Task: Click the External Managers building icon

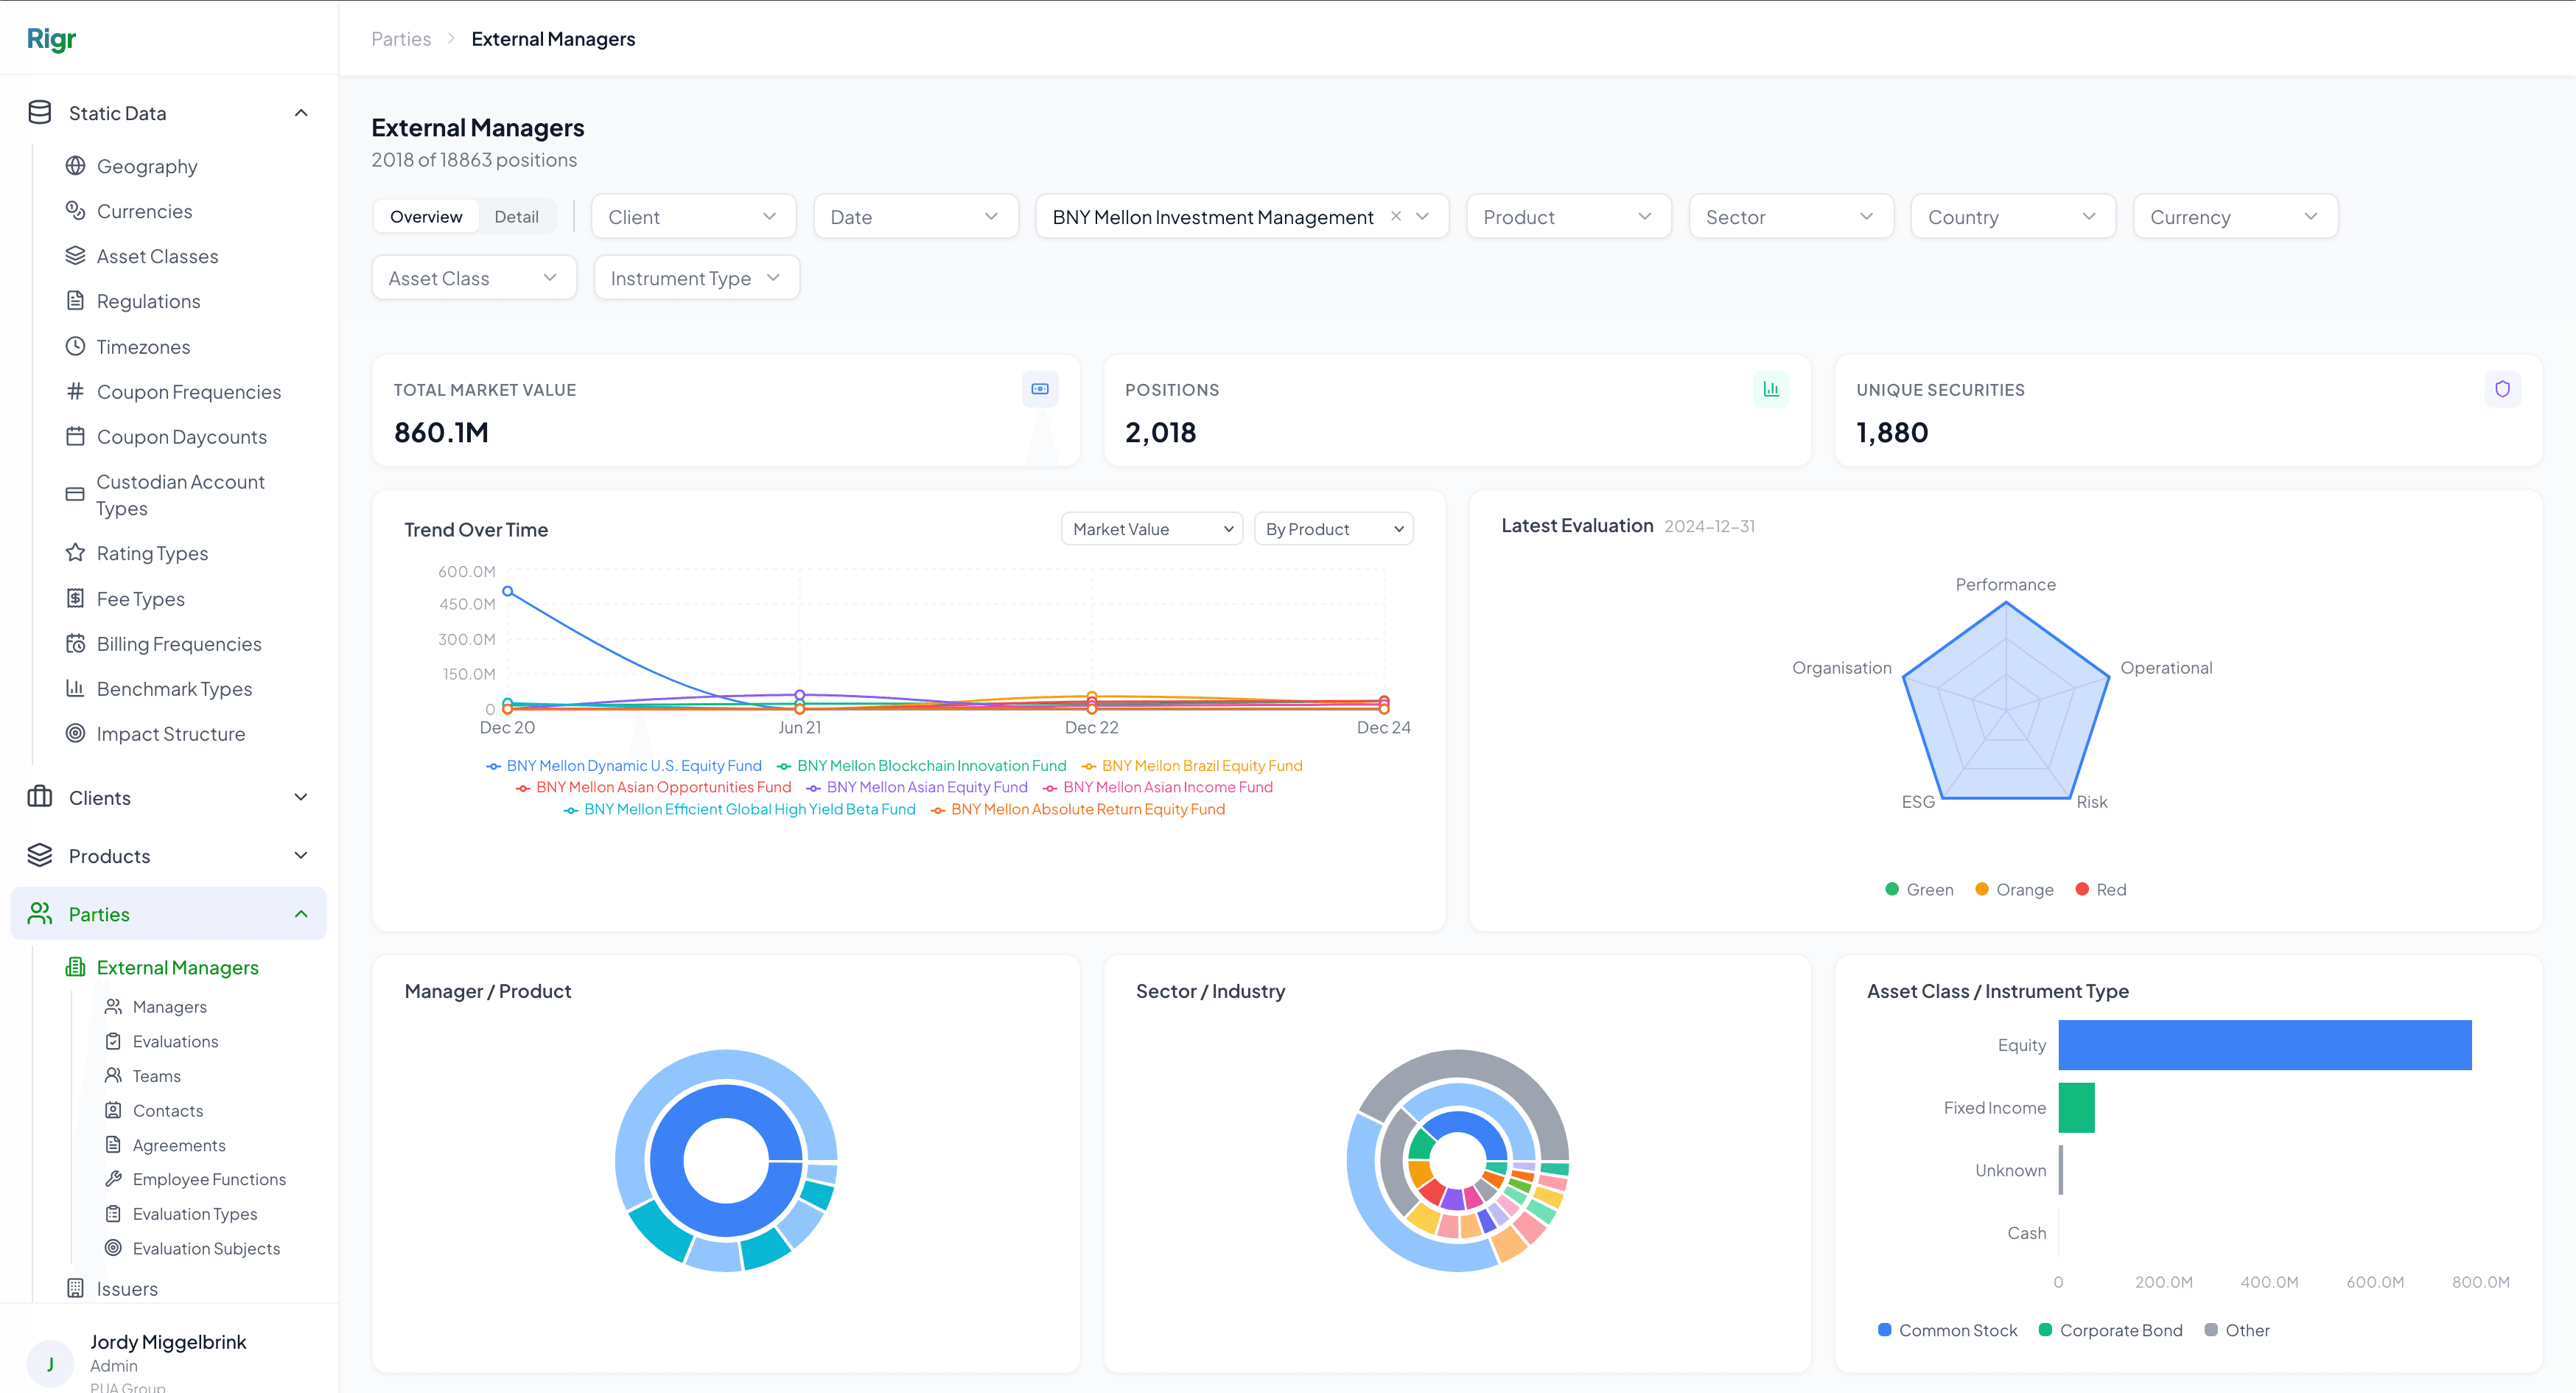Action: 75,968
